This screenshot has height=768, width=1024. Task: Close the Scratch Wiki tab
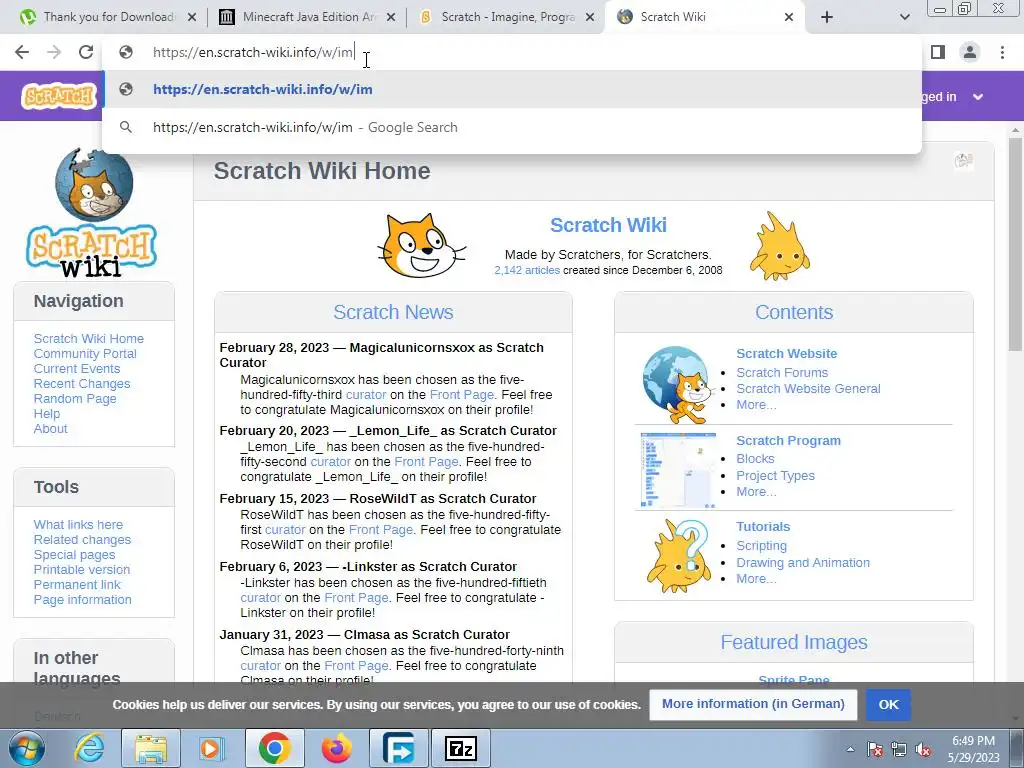coord(789,18)
